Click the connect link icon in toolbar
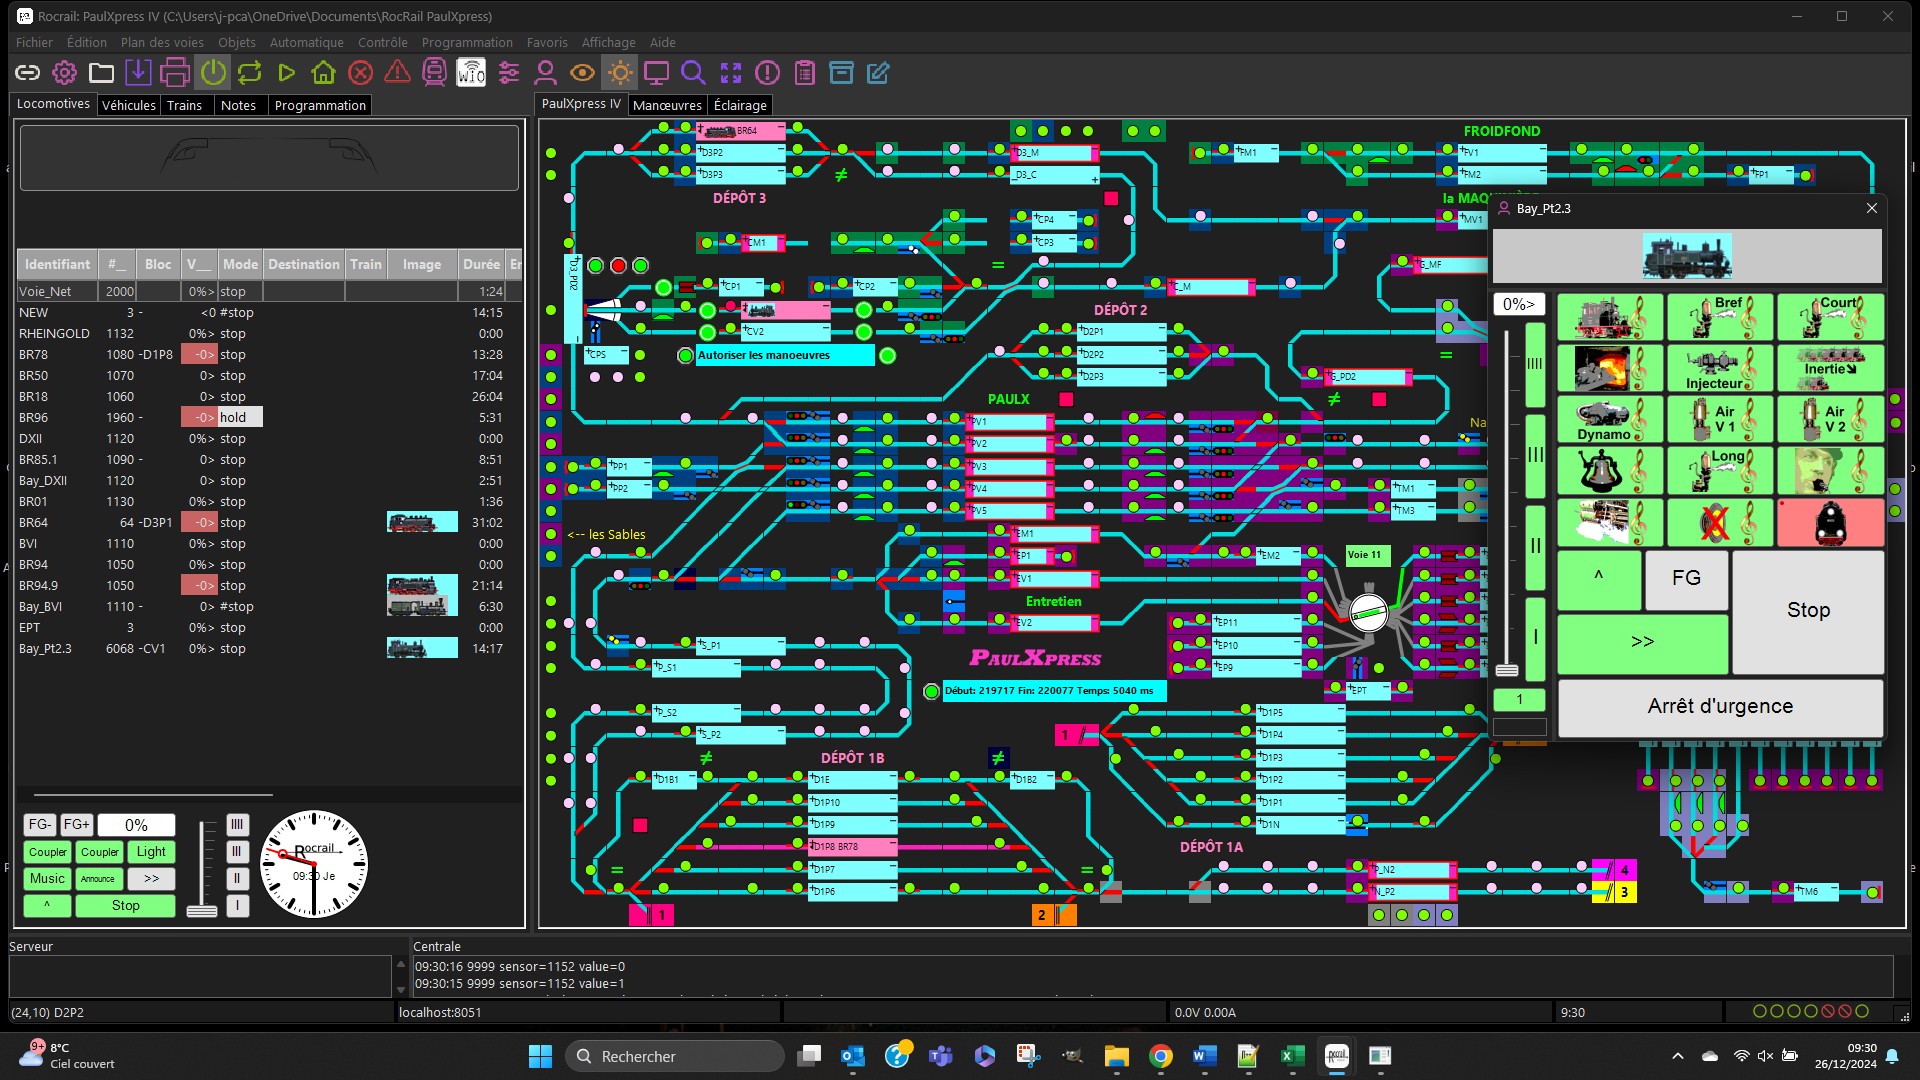 tap(27, 73)
